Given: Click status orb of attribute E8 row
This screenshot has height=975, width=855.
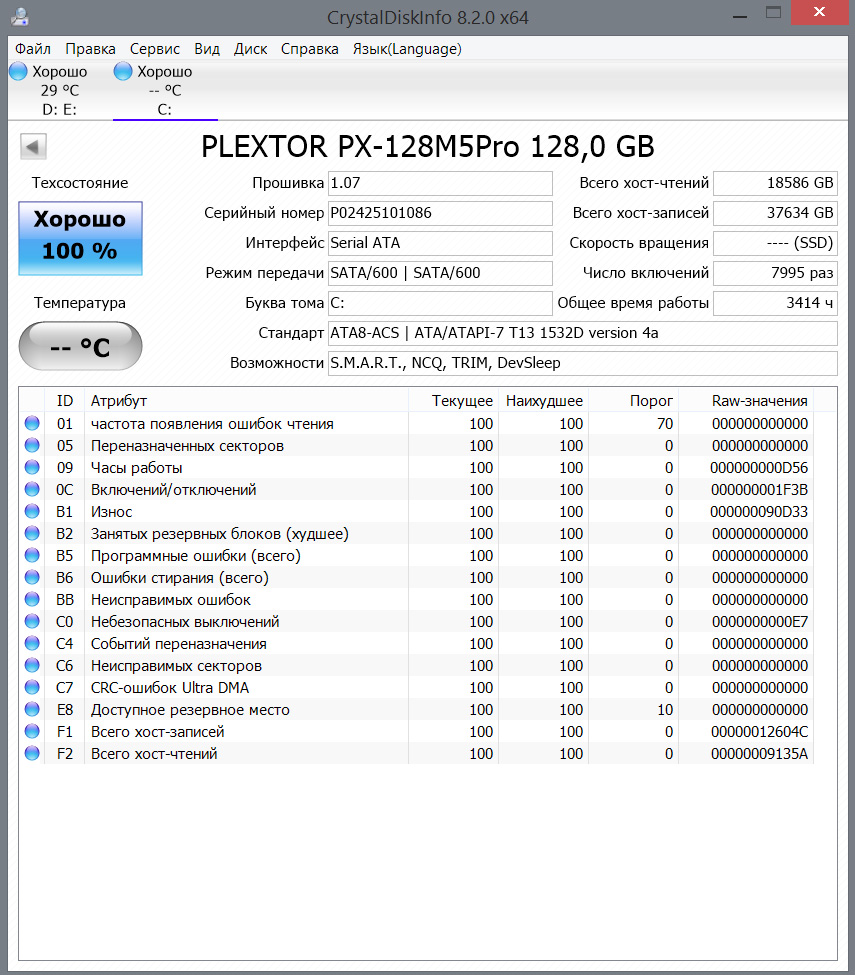Looking at the screenshot, I should 32,709.
